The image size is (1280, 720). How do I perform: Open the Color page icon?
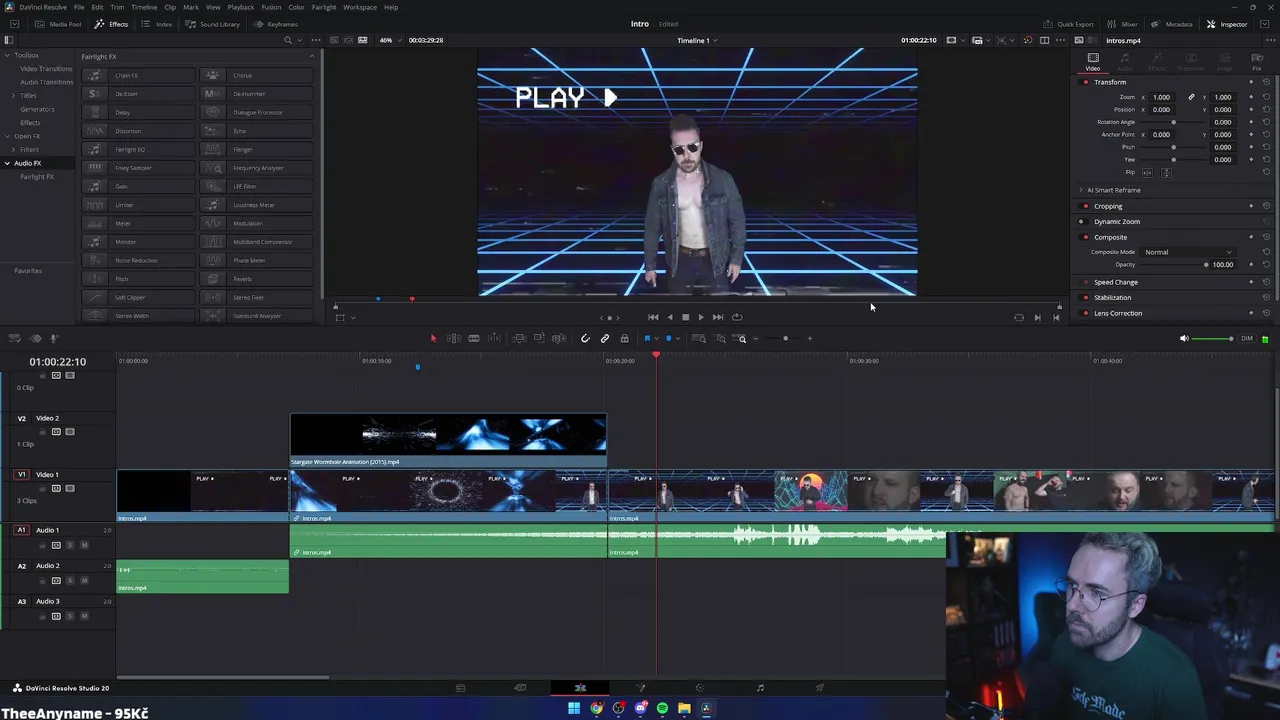[x=700, y=688]
